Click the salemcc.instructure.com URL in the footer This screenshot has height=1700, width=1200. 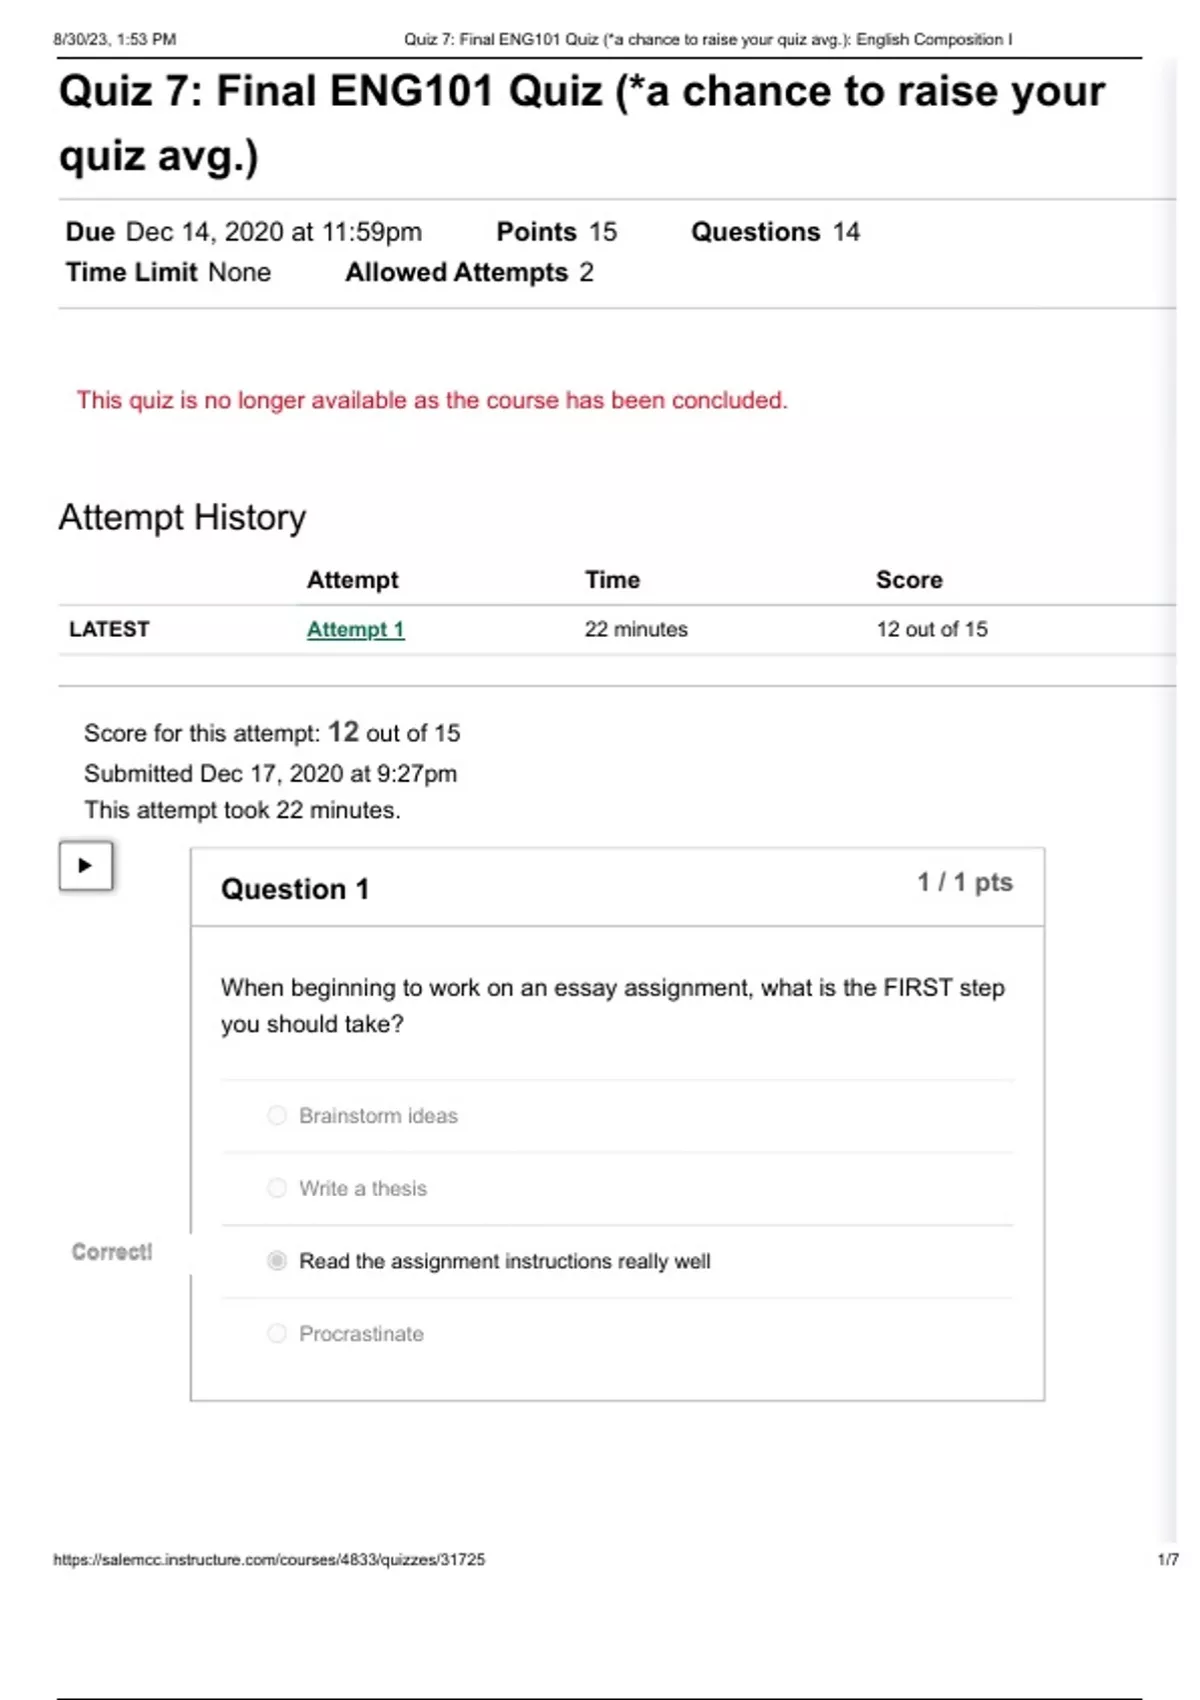tap(269, 1559)
